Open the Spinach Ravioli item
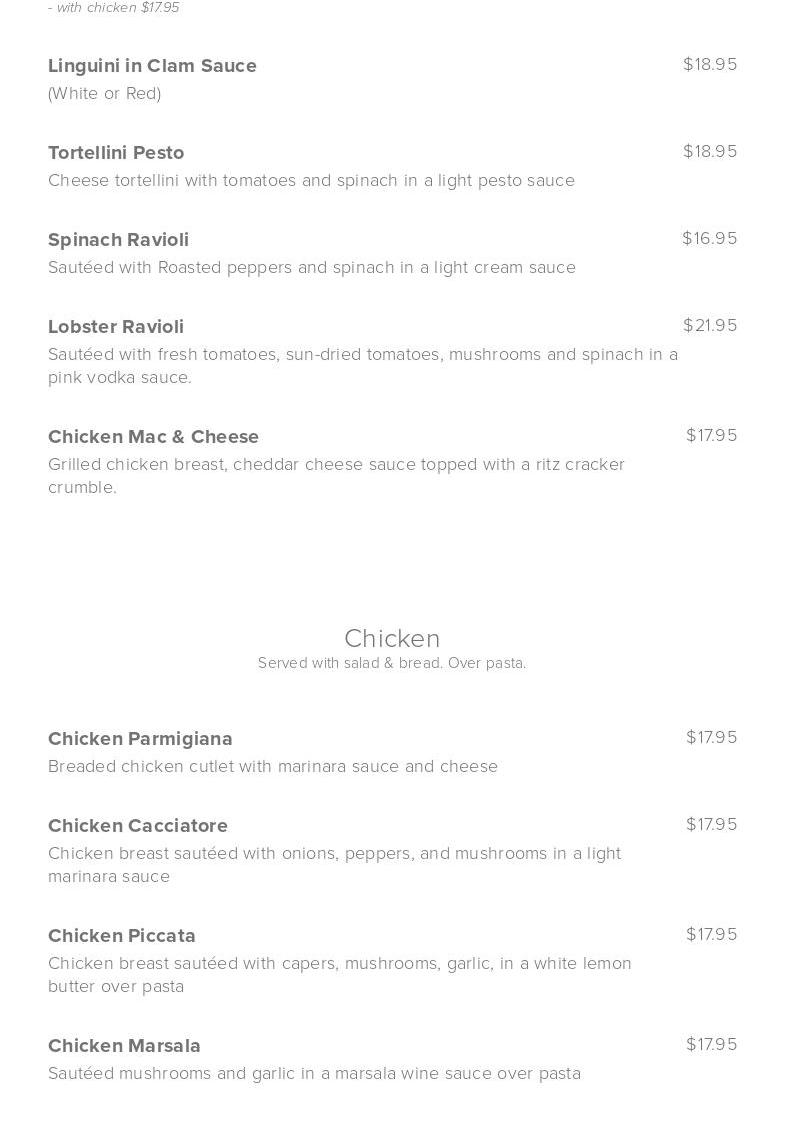 [x=118, y=240]
